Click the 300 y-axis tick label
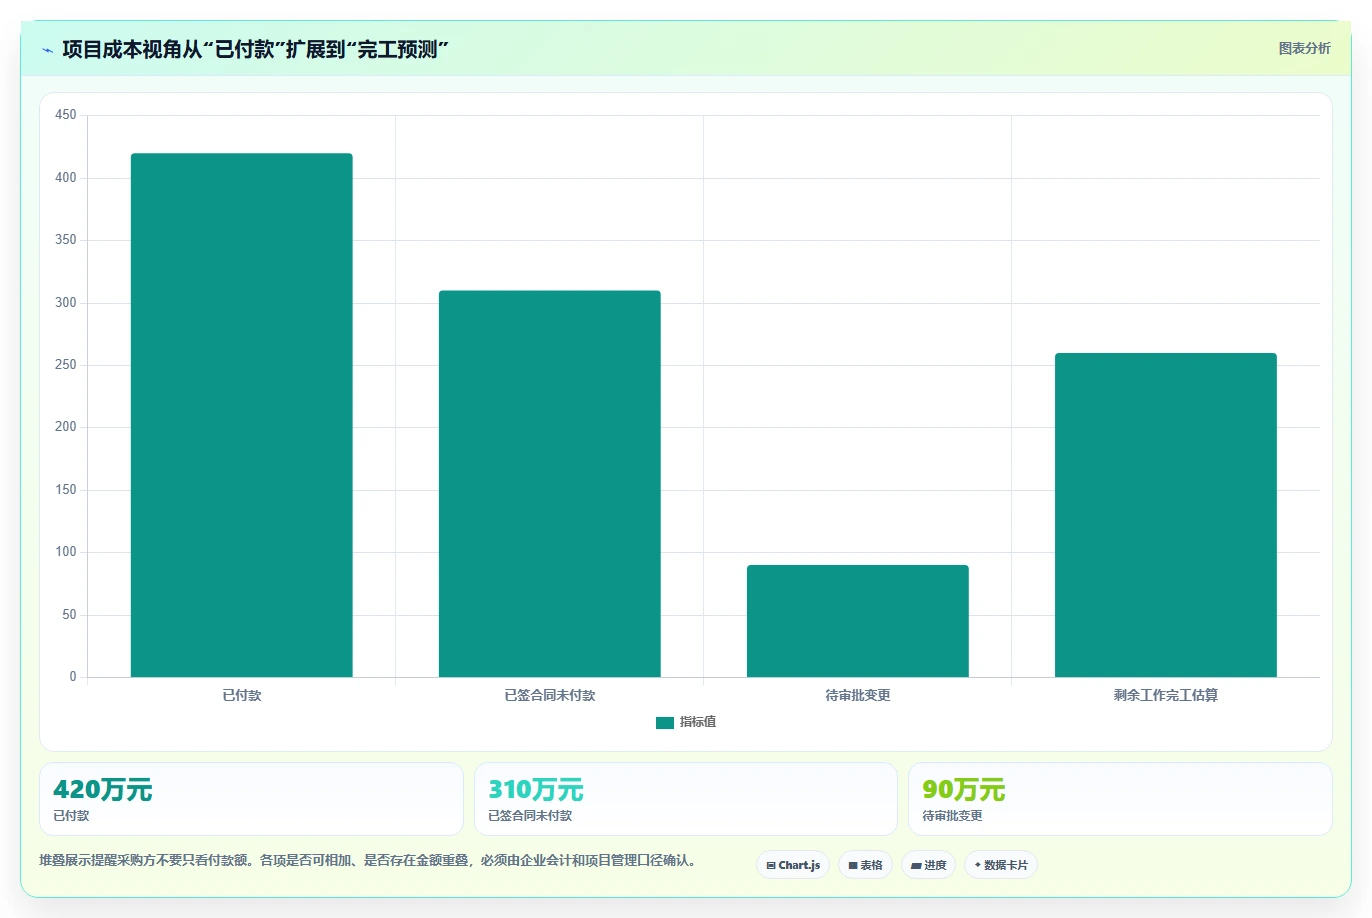This screenshot has width=1372, height=918. click(66, 302)
